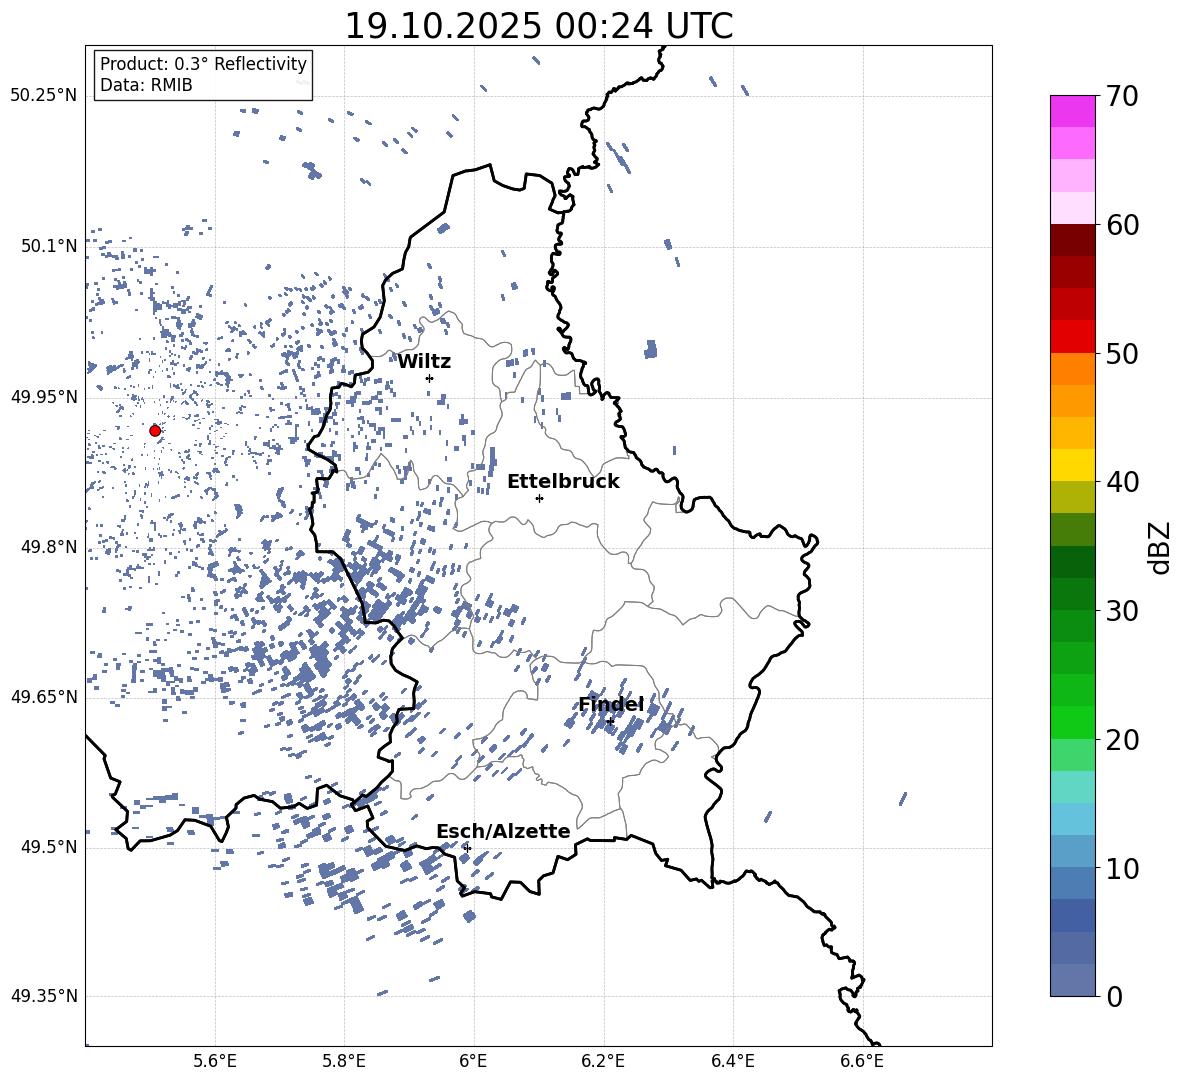Click the Findel location cross marker

pyautogui.click(x=610, y=721)
